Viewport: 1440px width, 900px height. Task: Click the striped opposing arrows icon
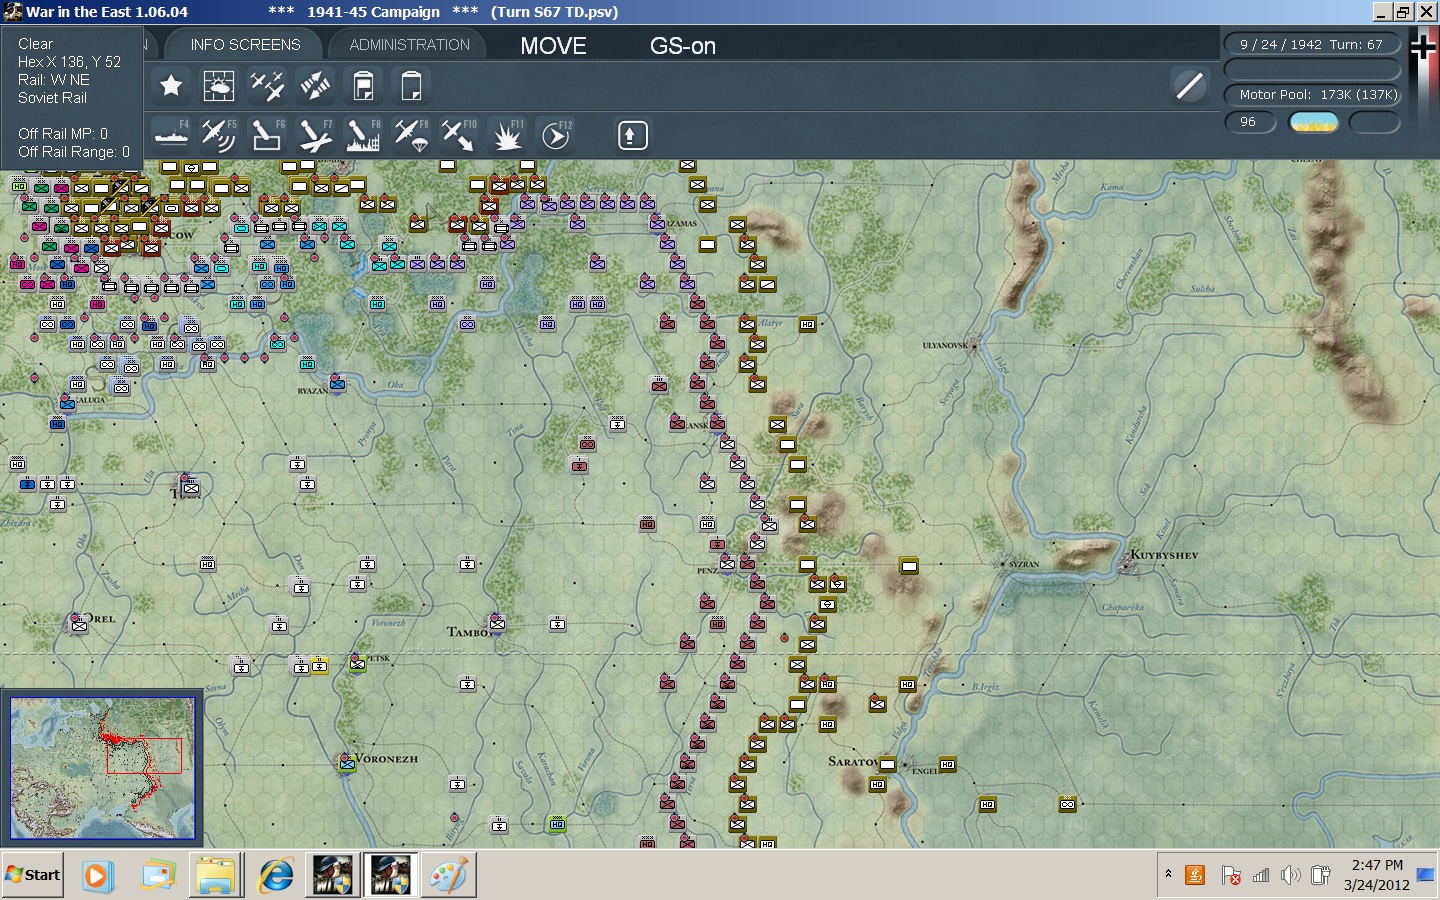pos(315,86)
